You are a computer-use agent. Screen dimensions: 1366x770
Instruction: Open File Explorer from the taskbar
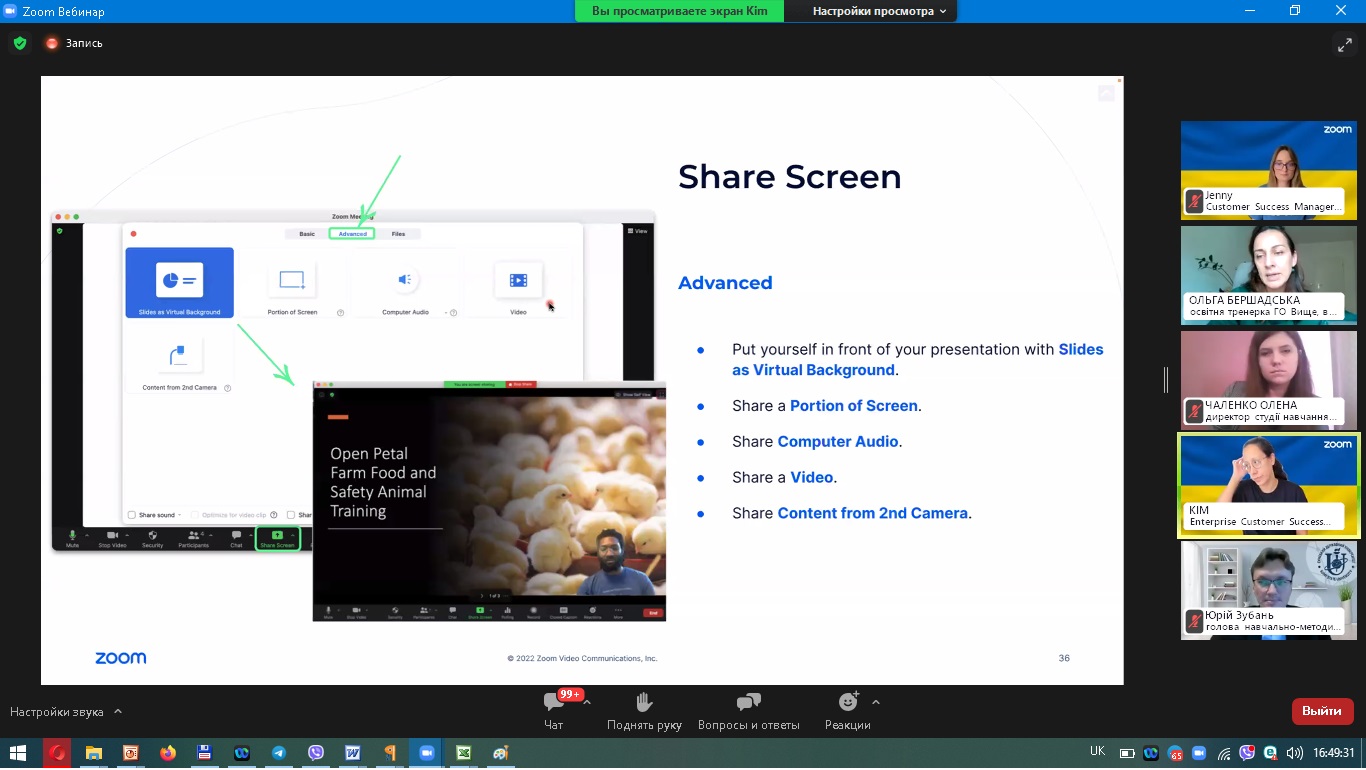(93, 753)
